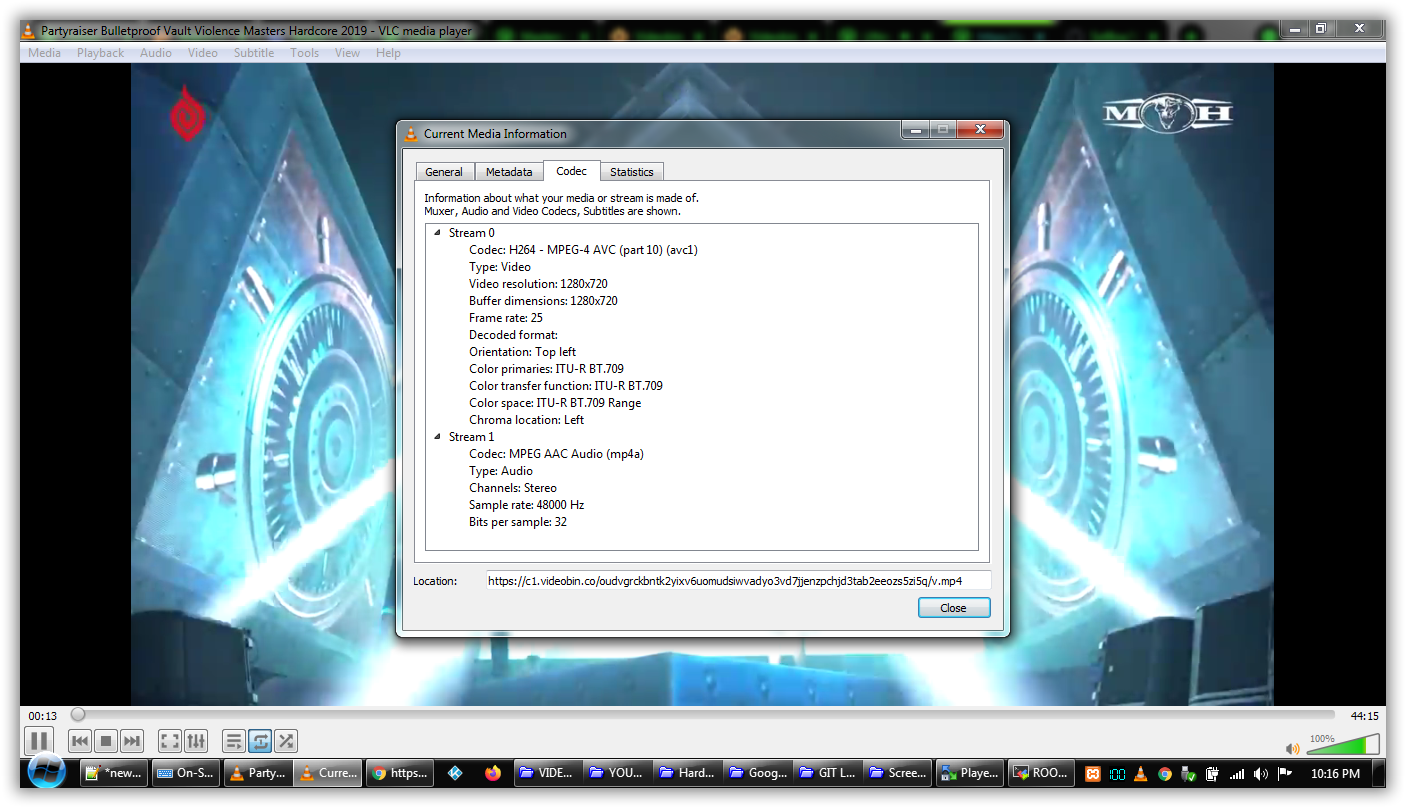Image resolution: width=1406 pixels, height=808 pixels.
Task: Select the Chroma location: Left row
Action: (527, 420)
